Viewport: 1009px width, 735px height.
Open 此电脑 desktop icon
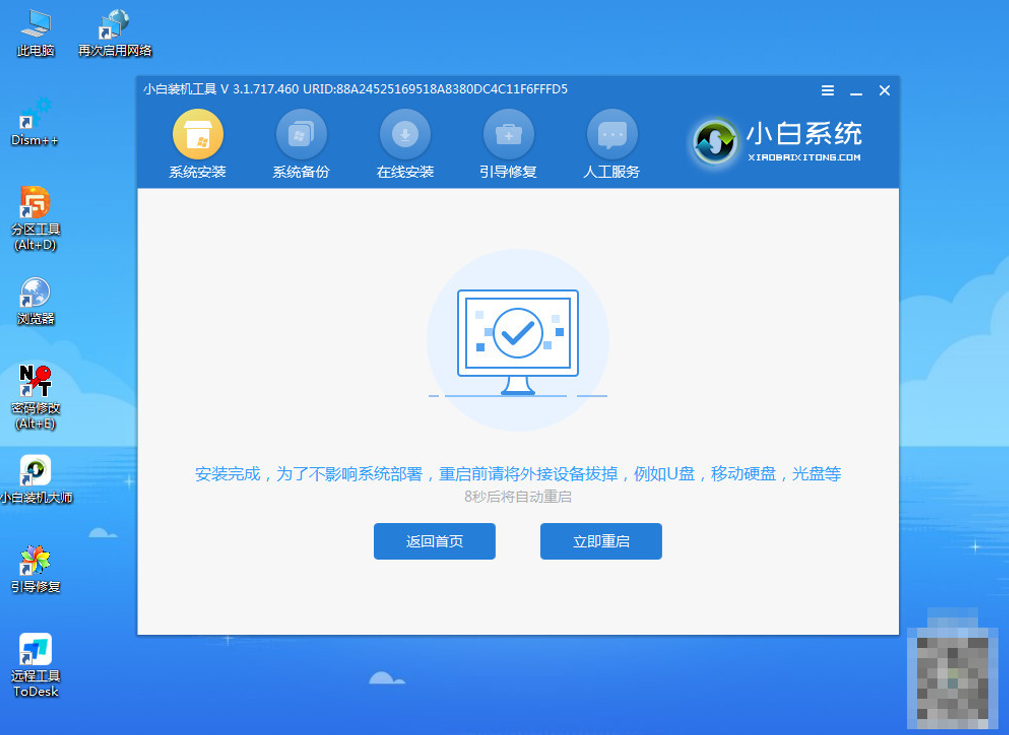[35, 33]
